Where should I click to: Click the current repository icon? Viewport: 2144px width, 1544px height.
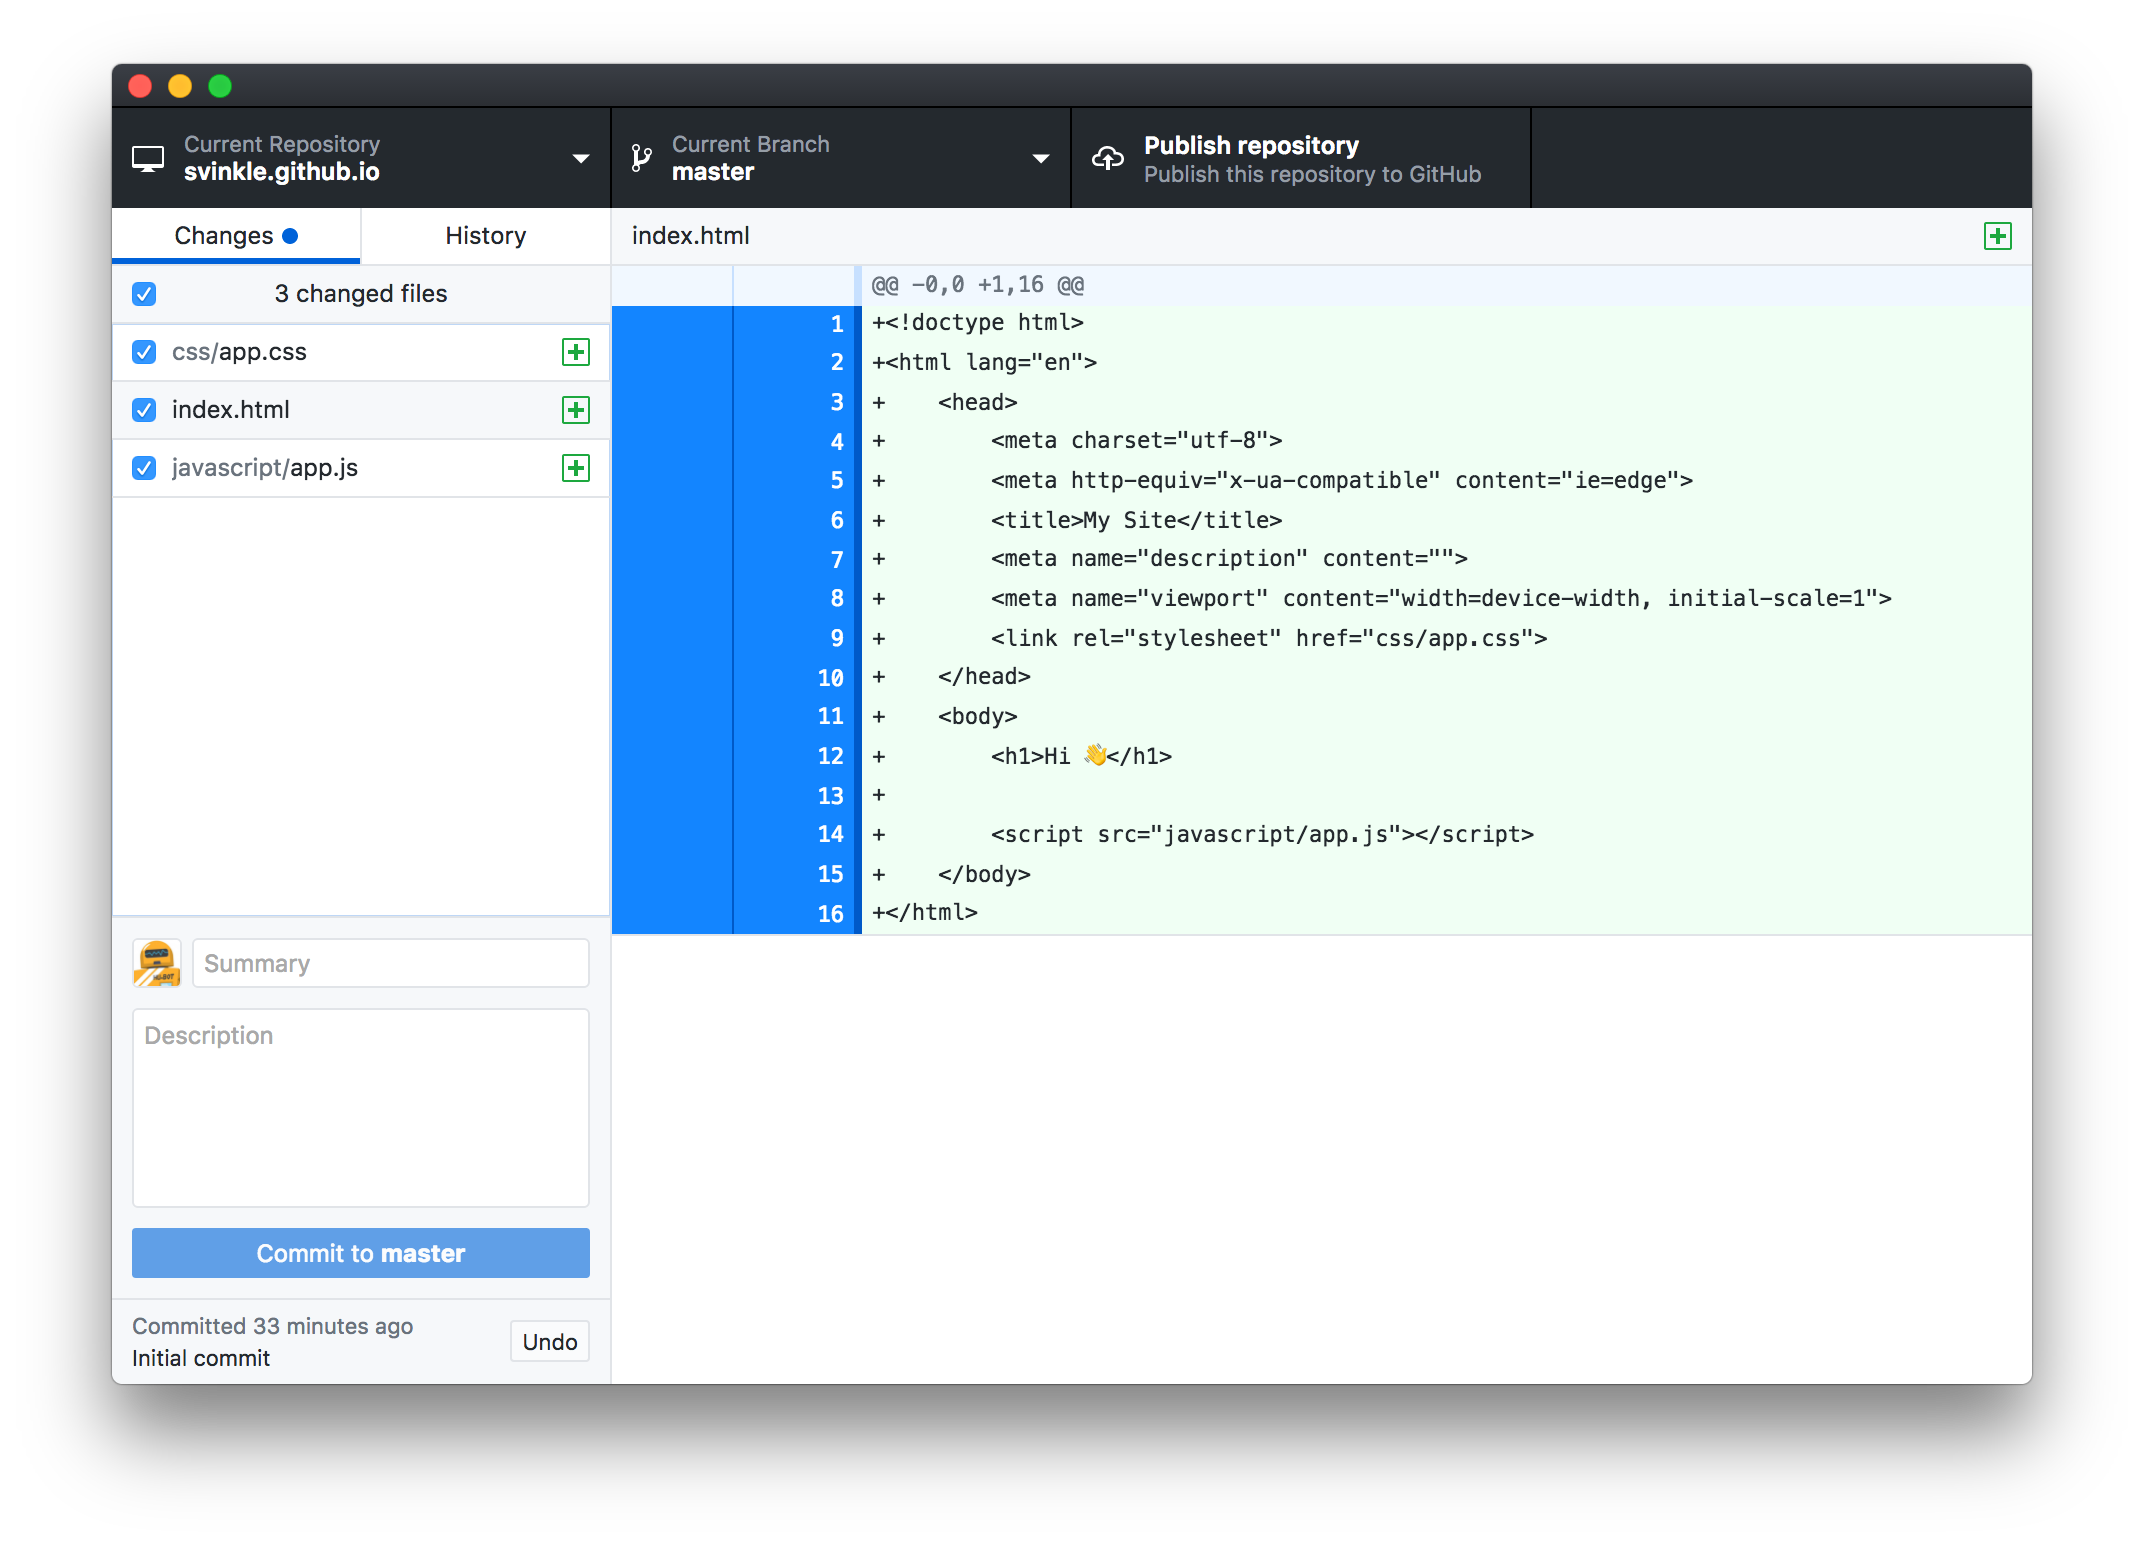[x=145, y=156]
